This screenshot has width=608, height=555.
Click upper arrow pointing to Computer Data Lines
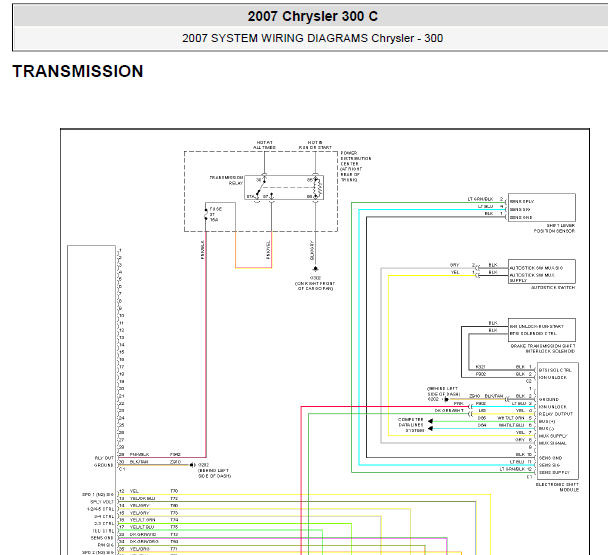point(430,421)
